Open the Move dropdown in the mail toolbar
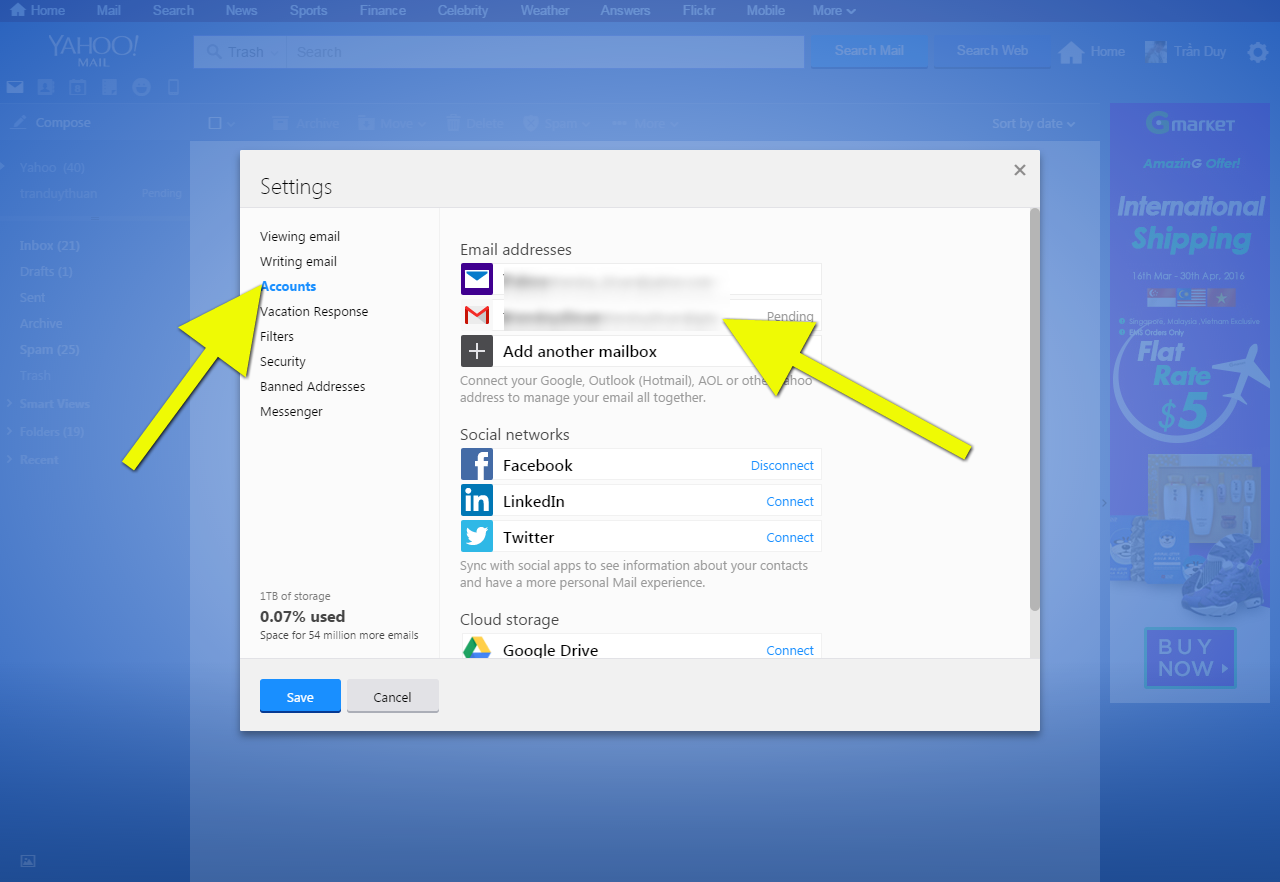Image resolution: width=1280 pixels, height=882 pixels. coord(391,123)
